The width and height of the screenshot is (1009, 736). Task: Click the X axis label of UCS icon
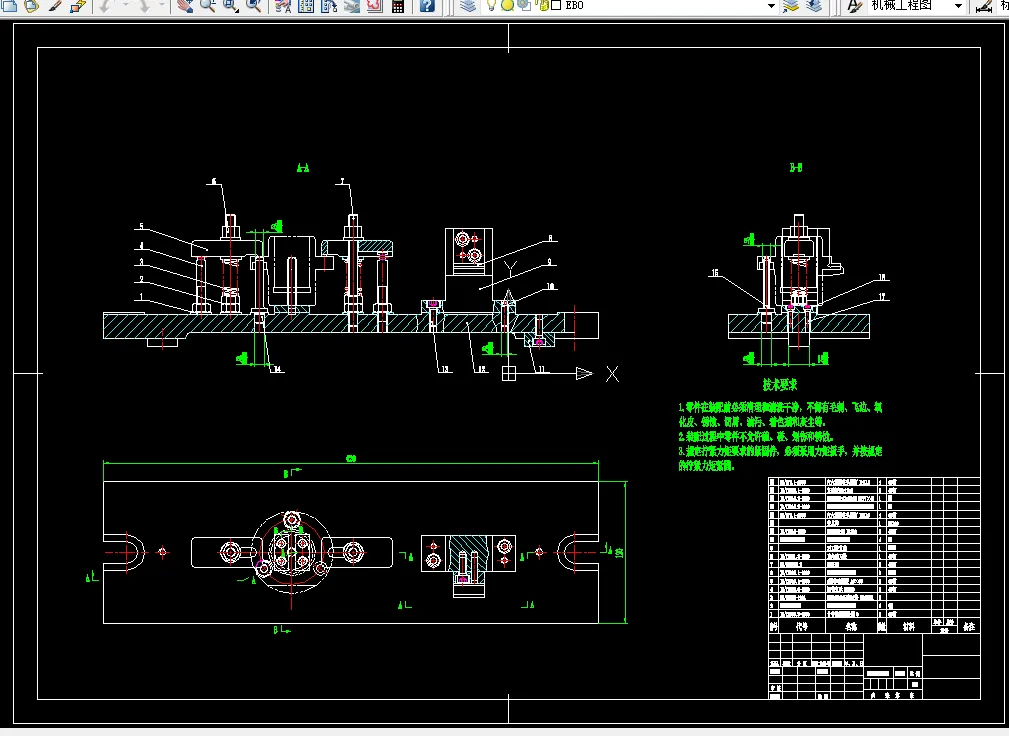click(612, 374)
